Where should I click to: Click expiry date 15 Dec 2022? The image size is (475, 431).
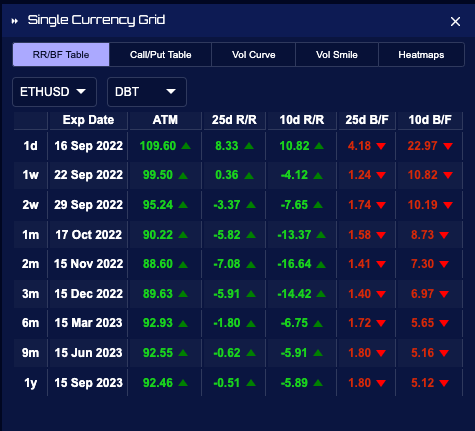(88, 294)
